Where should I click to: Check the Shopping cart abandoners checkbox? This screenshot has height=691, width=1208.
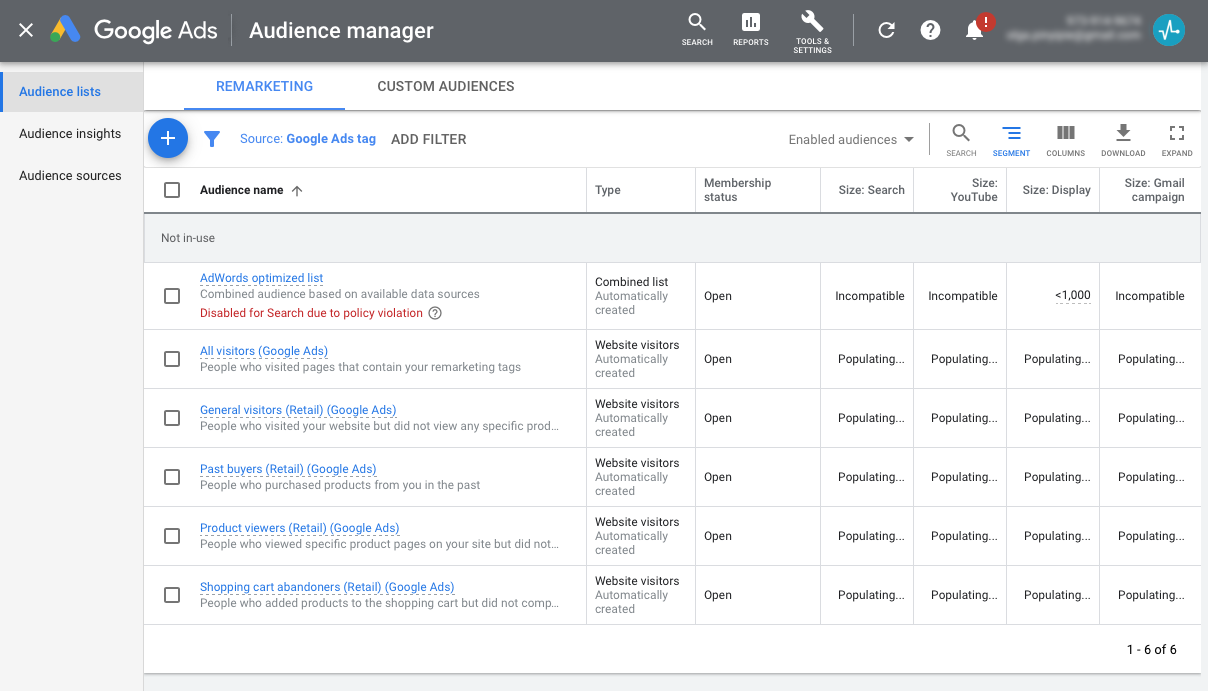(x=172, y=595)
